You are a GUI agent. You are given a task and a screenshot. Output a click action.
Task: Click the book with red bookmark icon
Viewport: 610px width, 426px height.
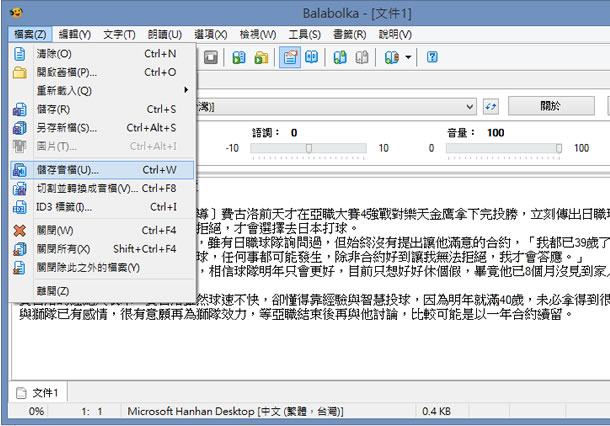(391, 58)
